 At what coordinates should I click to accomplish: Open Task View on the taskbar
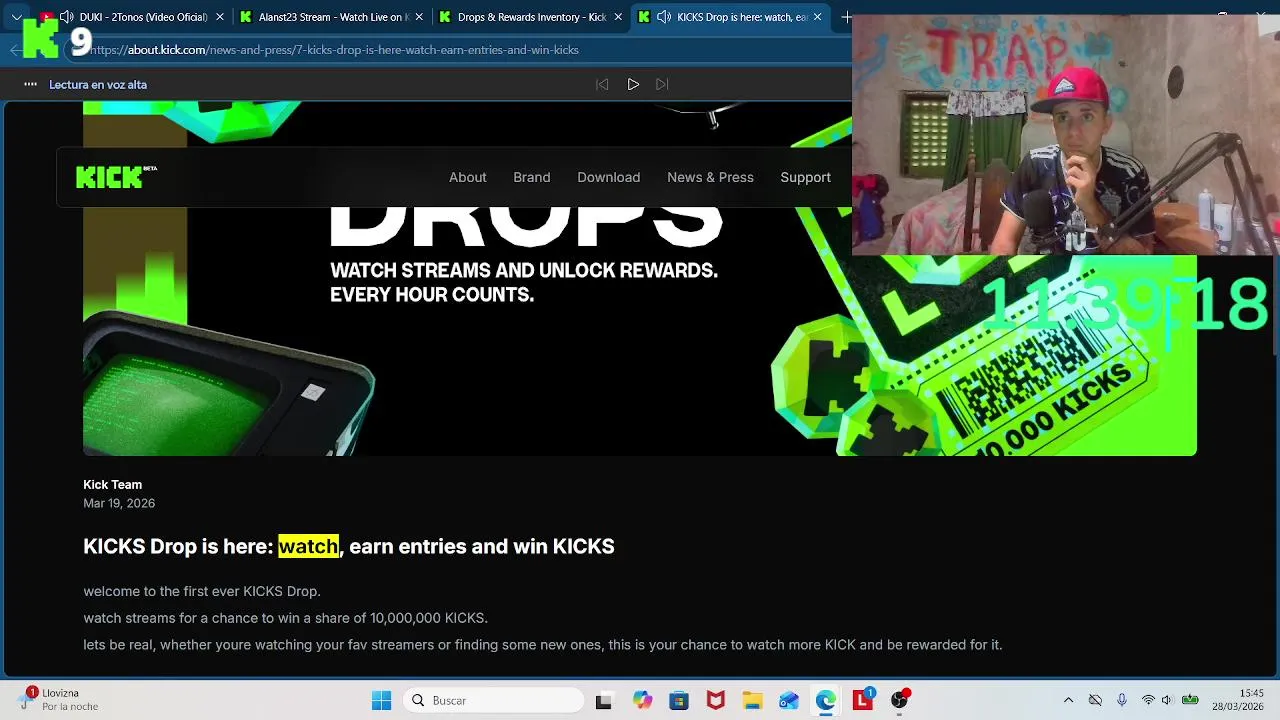603,701
